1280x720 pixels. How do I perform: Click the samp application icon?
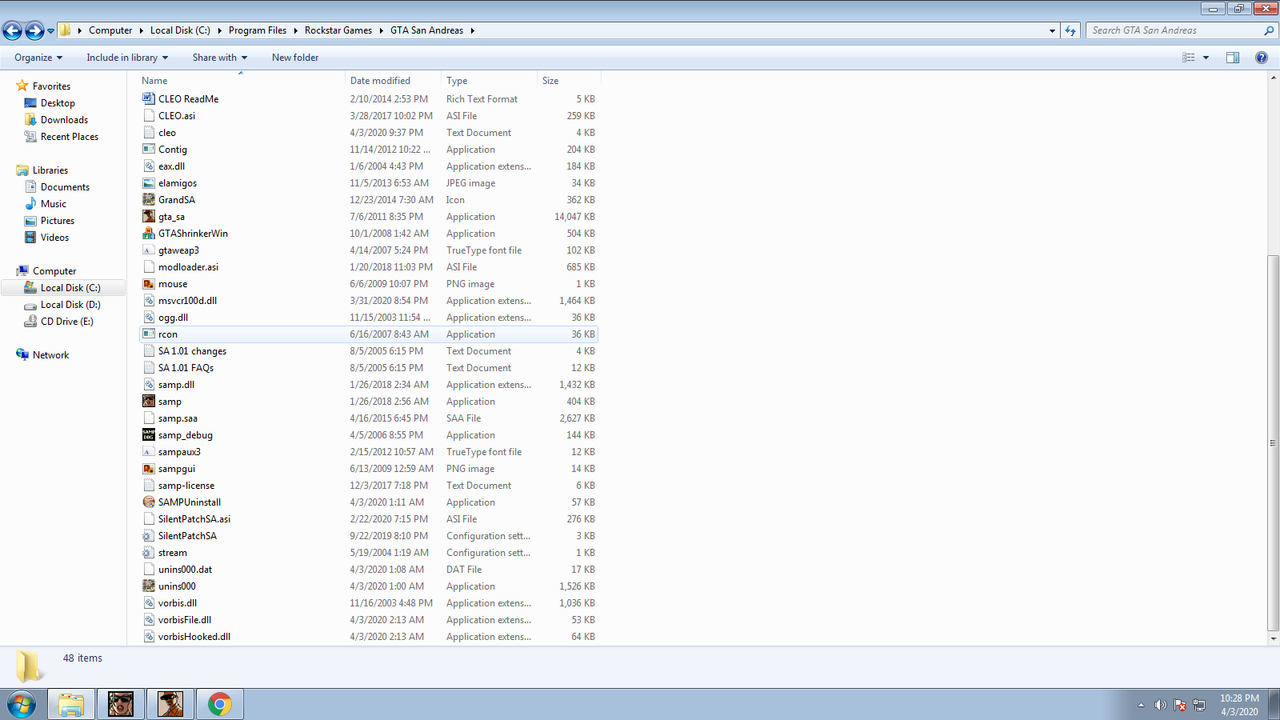(149, 402)
